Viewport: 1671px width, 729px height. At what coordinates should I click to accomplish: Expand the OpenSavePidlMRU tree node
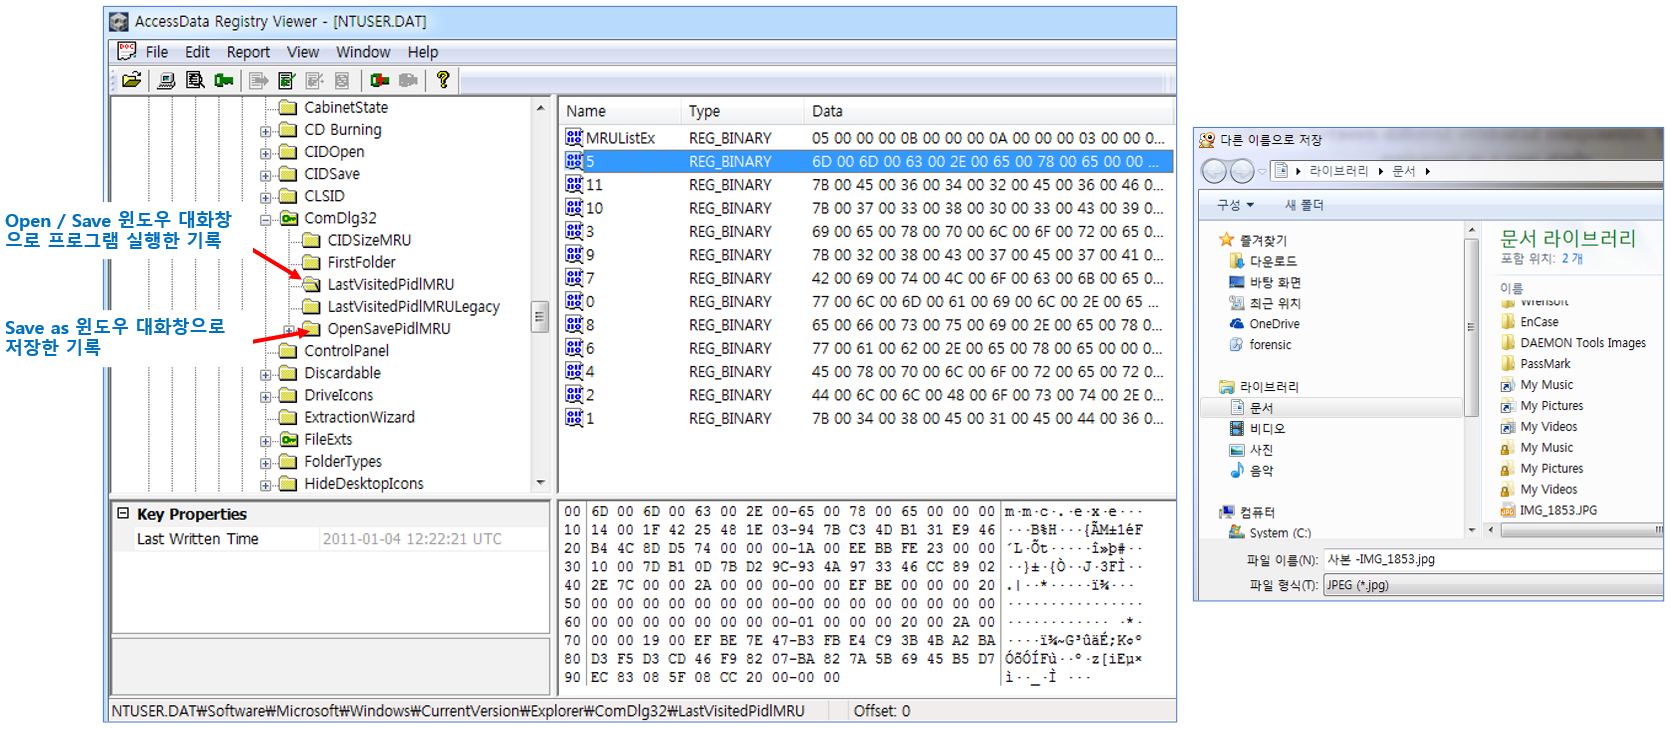(x=289, y=329)
